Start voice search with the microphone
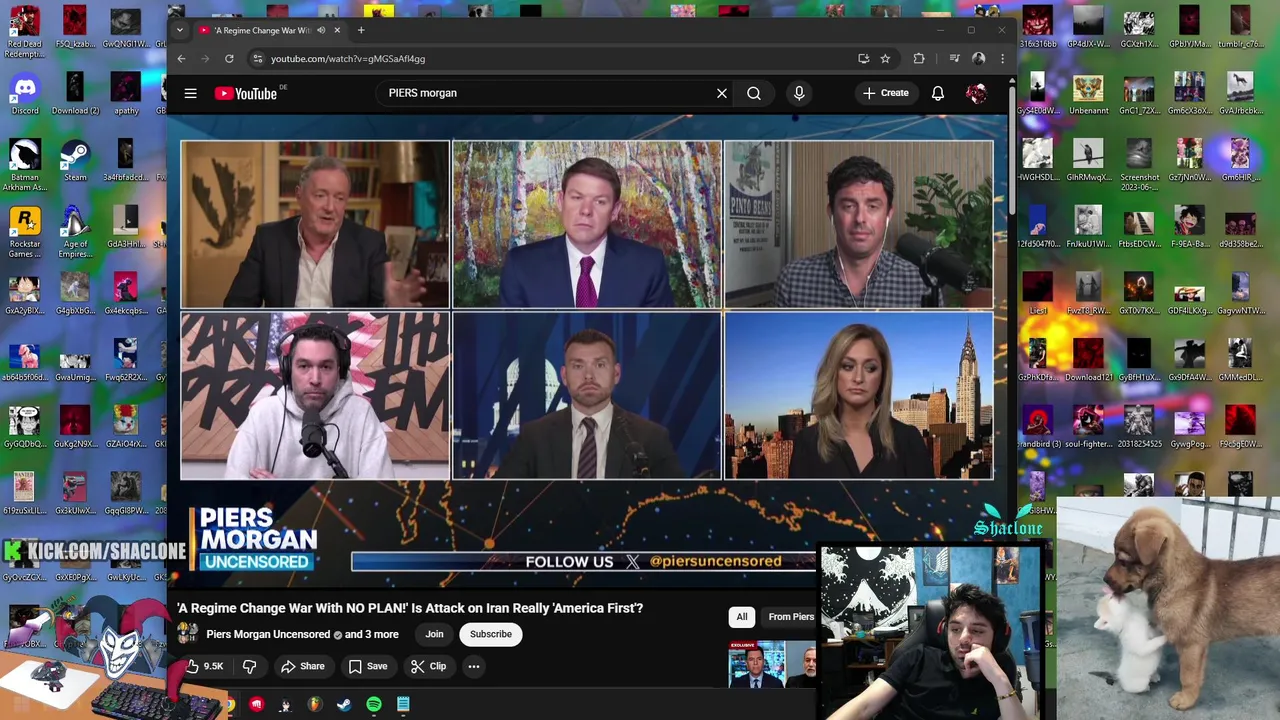Screen dimensions: 1280x720 pos(799,93)
